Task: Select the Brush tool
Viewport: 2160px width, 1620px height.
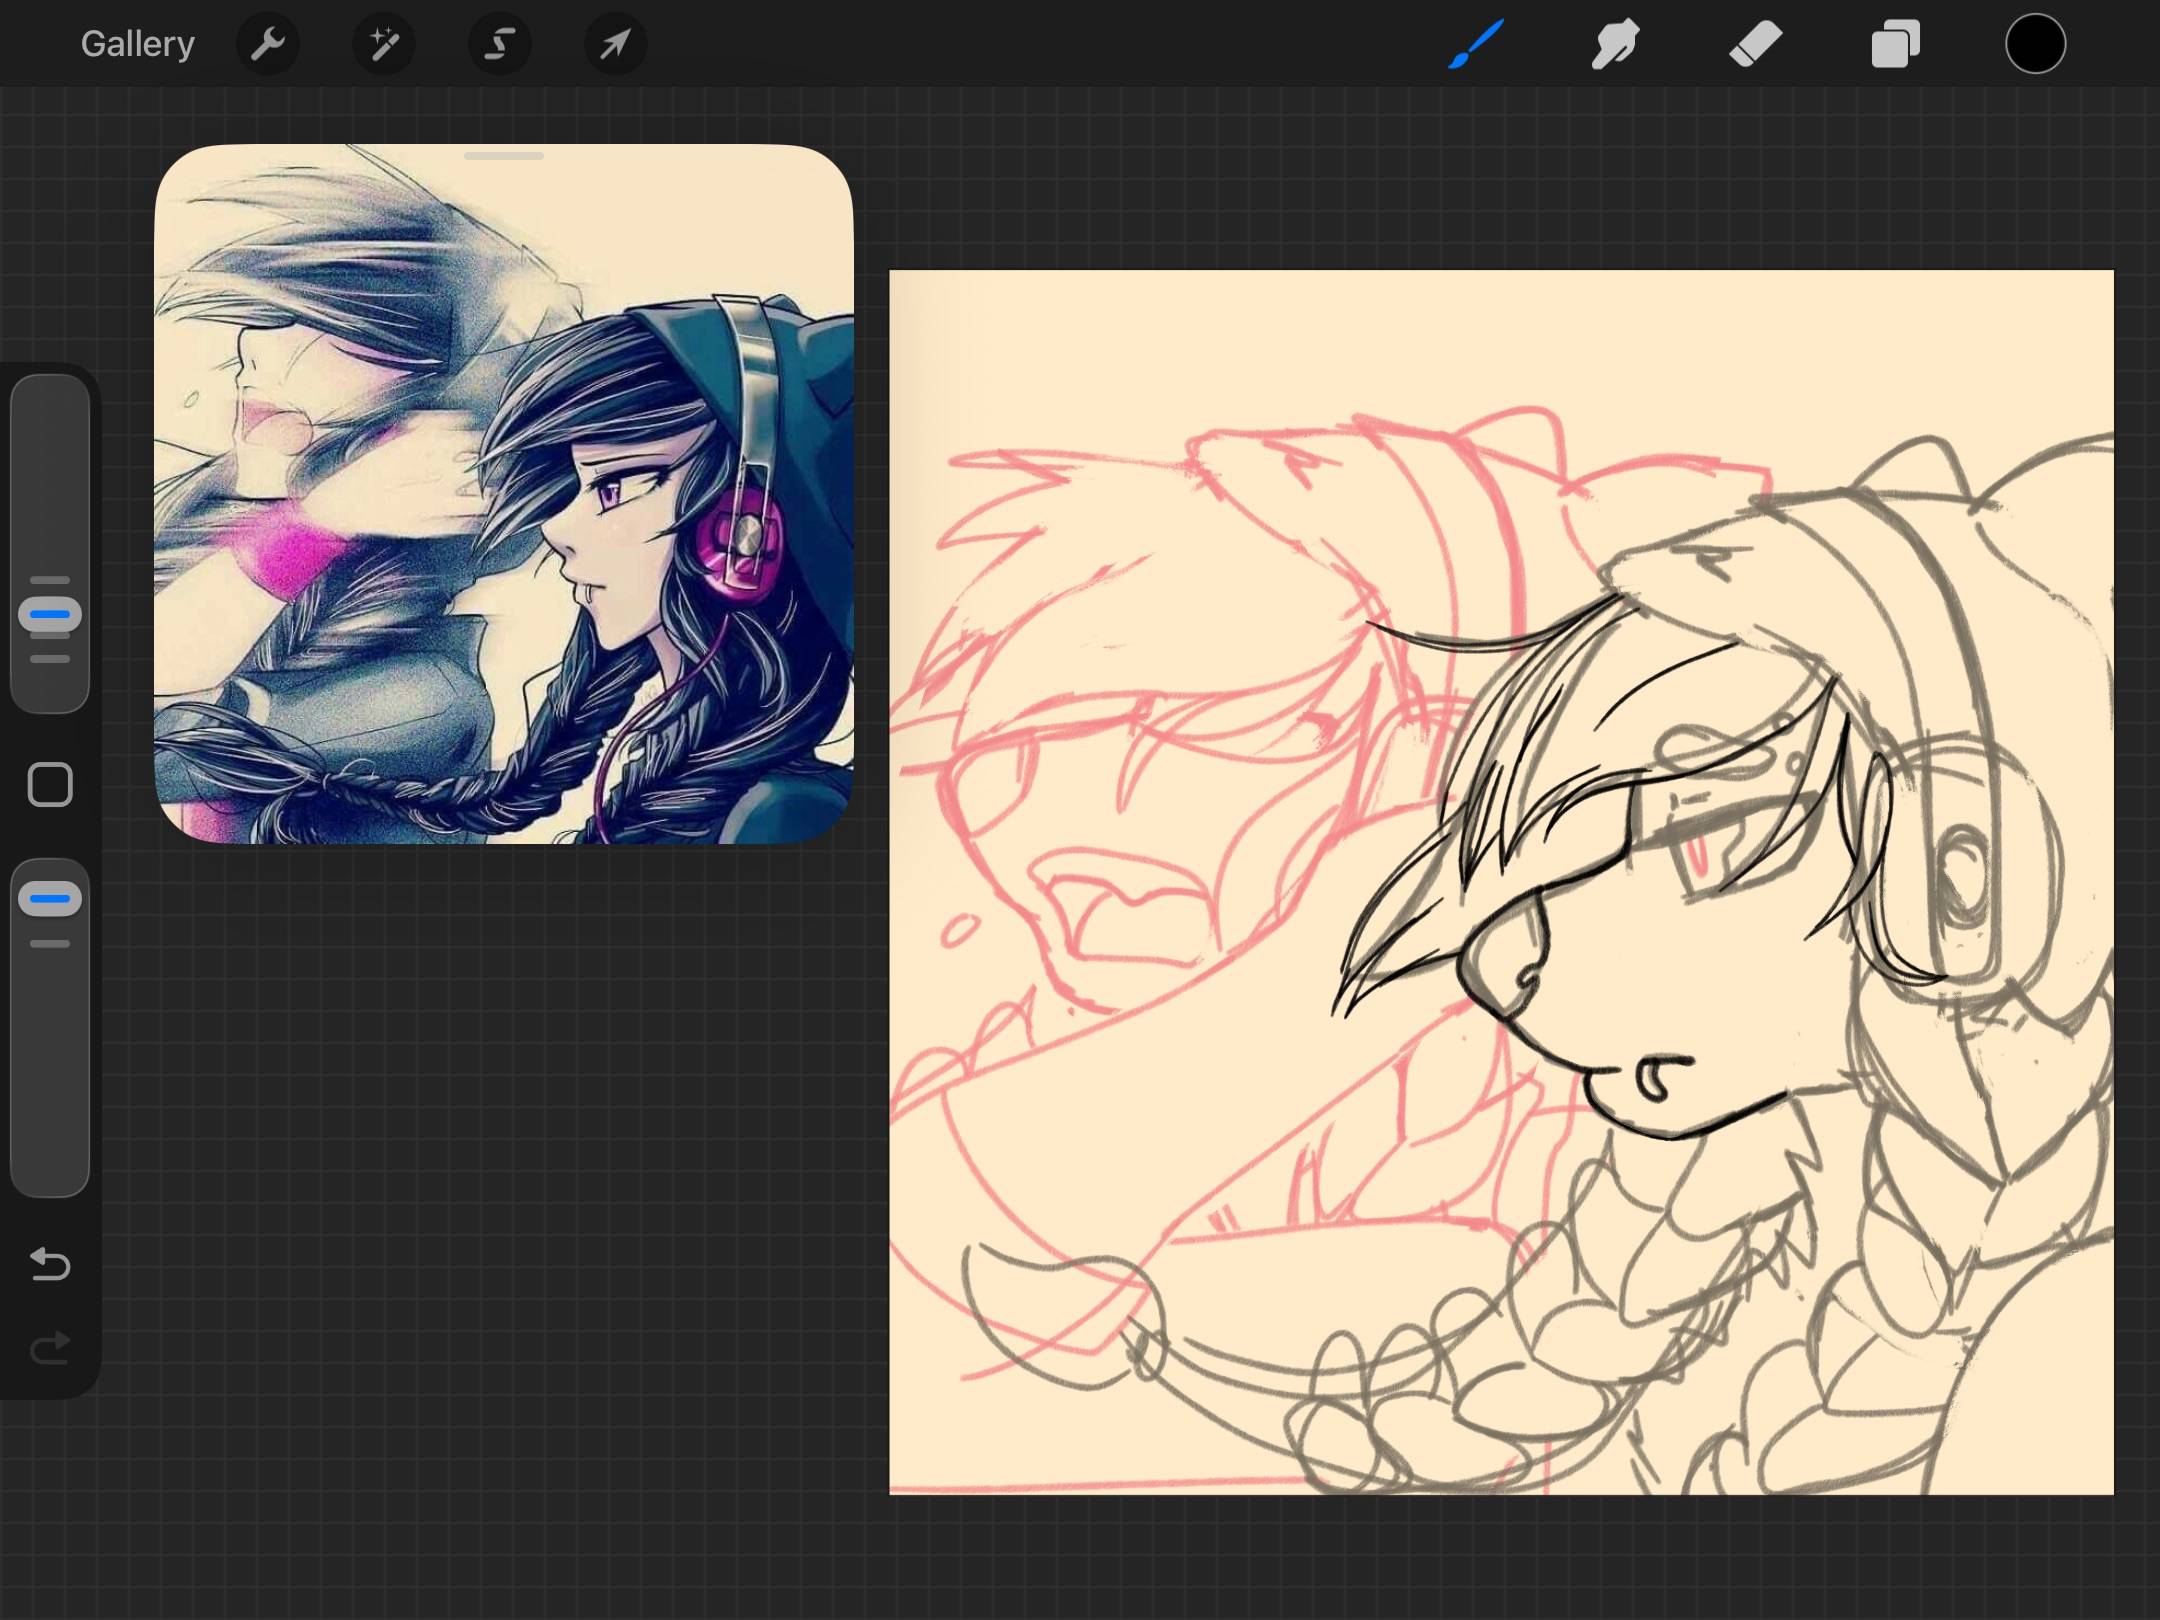Action: tap(1476, 44)
